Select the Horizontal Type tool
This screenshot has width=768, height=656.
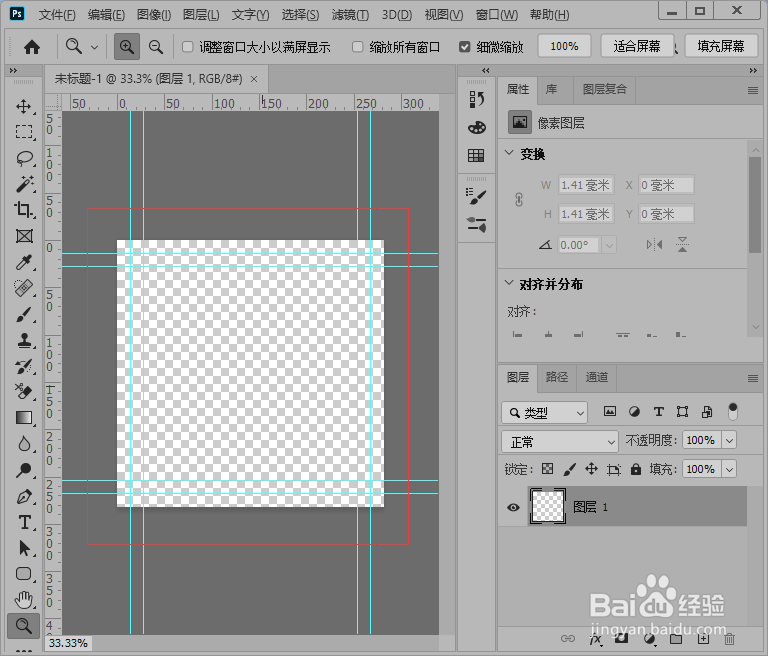pos(24,522)
